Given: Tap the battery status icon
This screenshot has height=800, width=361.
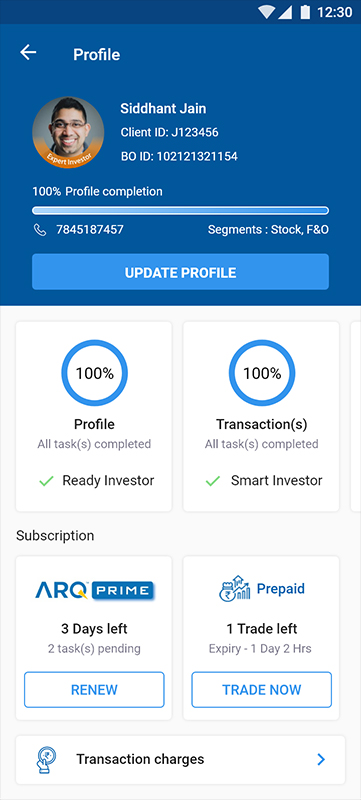Looking at the screenshot, I should click(x=305, y=12).
